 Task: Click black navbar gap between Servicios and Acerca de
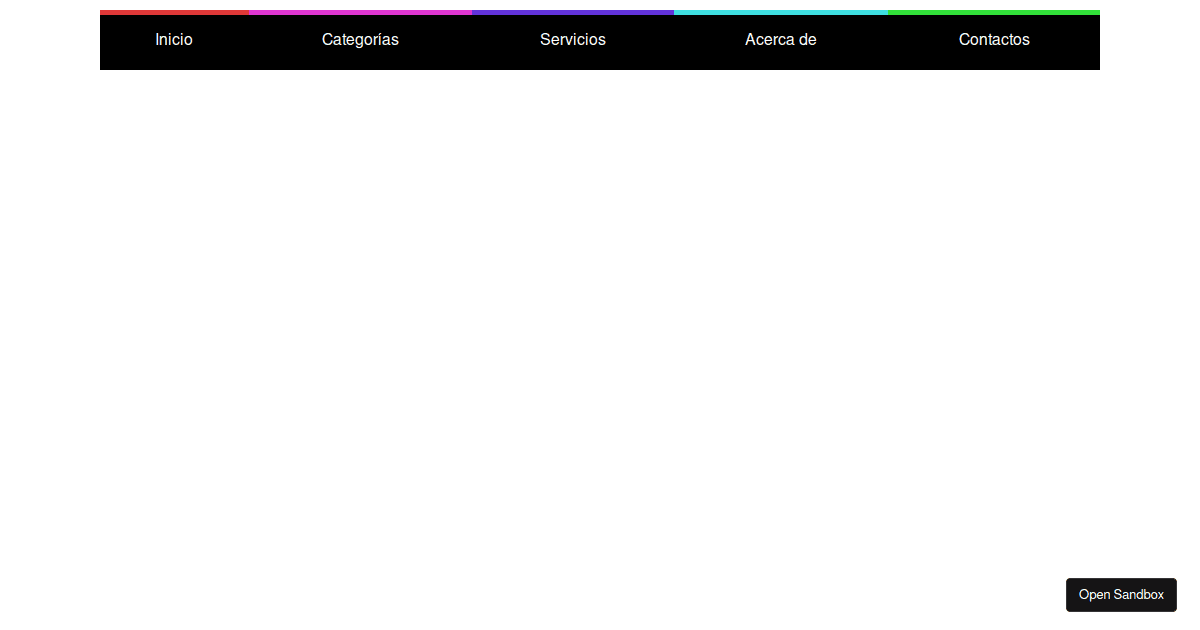675,42
